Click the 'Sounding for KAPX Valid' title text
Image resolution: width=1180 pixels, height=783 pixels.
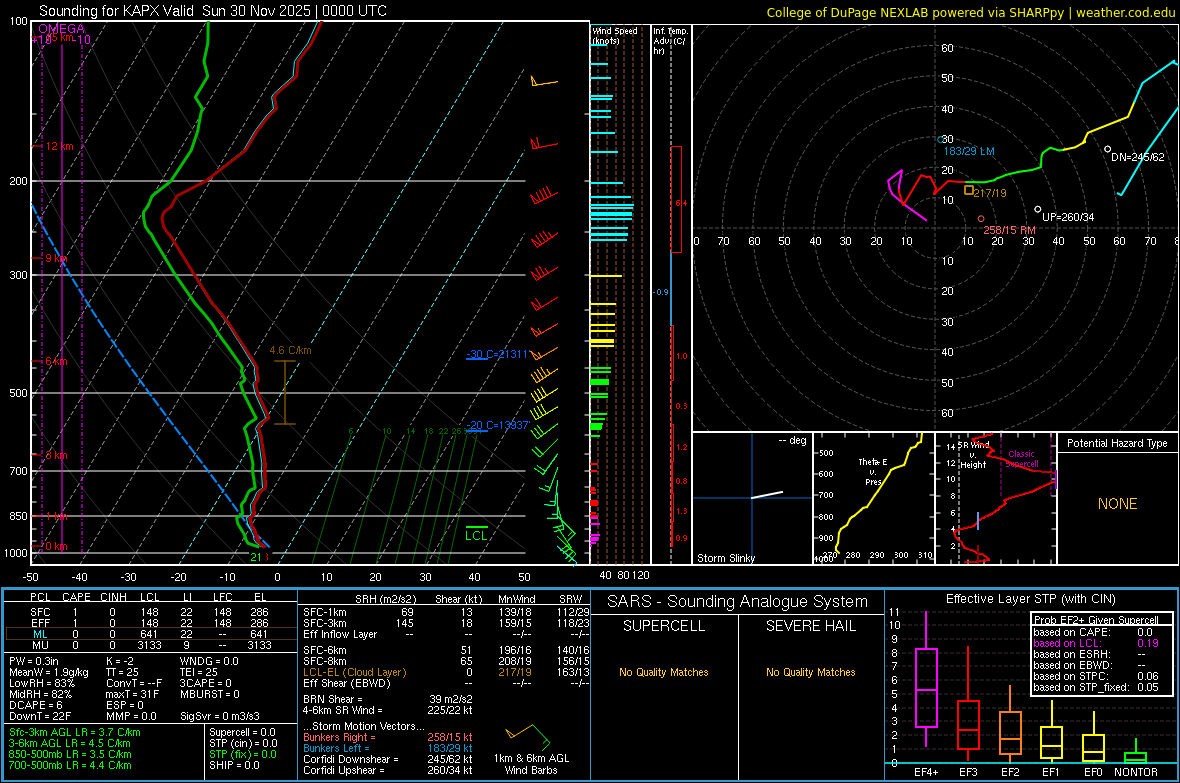point(118,11)
